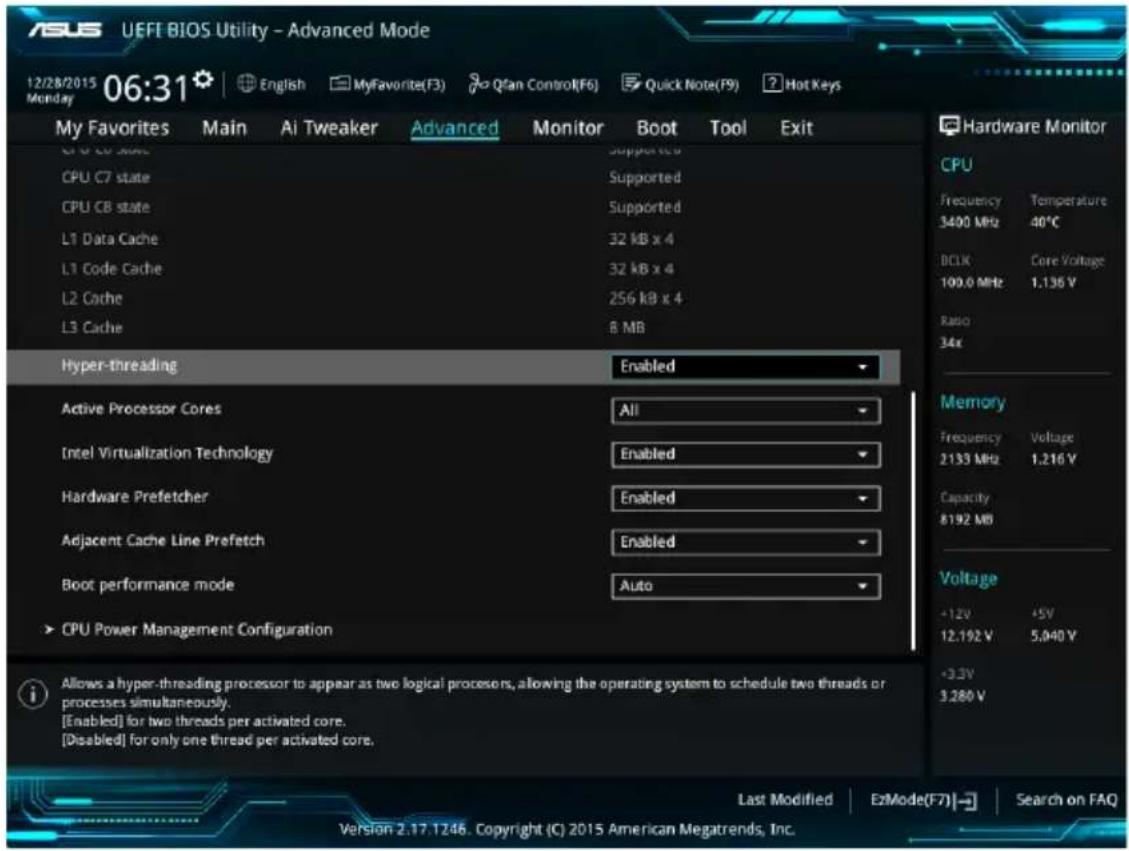The width and height of the screenshot is (1129, 851).
Task: Open the Exit tab
Action: pos(796,128)
